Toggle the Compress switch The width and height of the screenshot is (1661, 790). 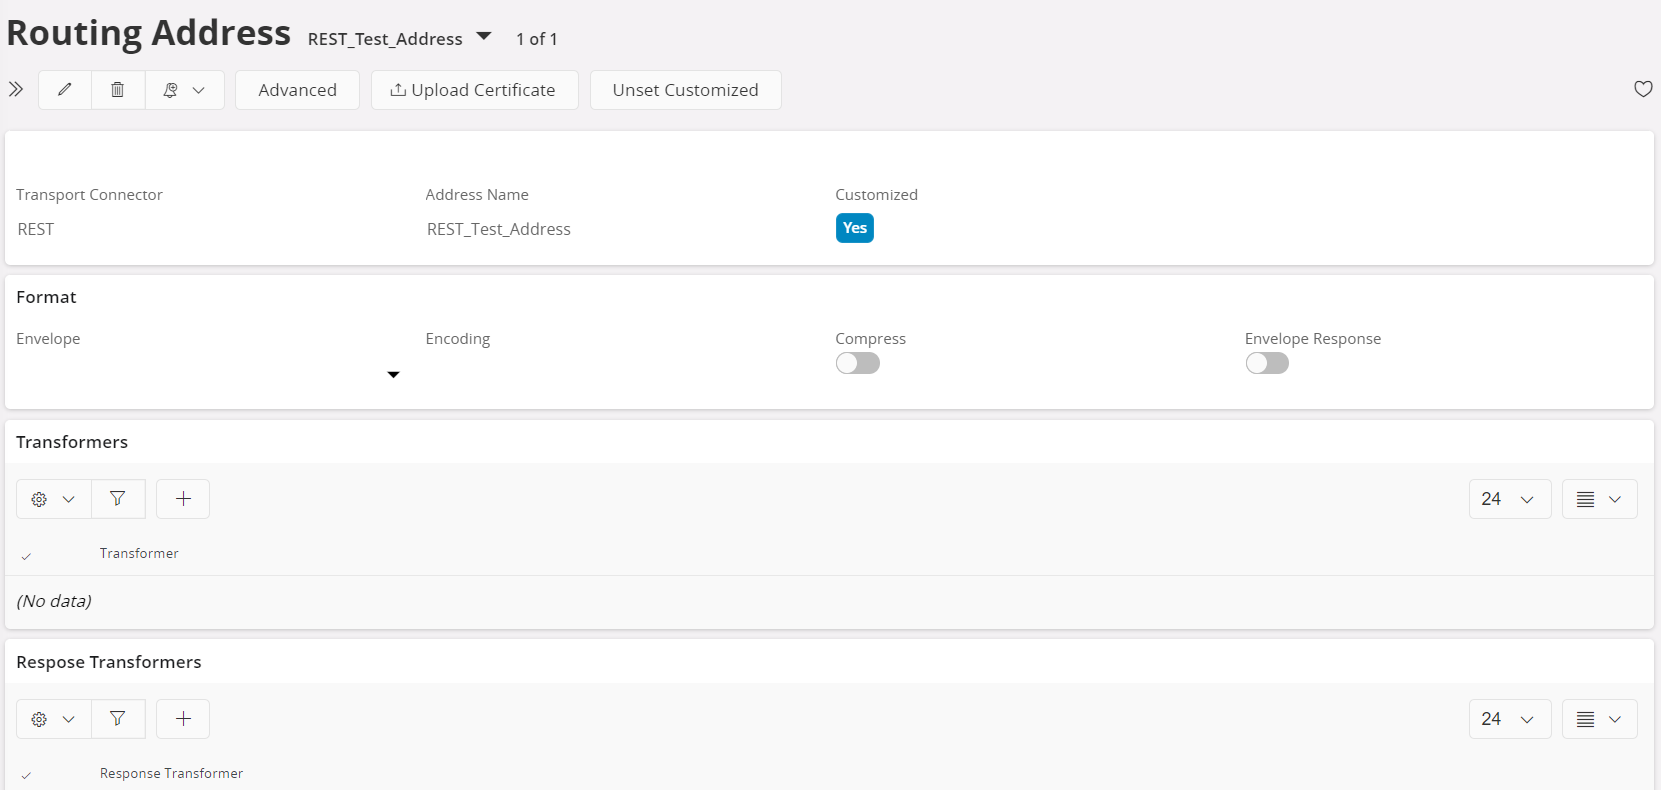(x=857, y=363)
